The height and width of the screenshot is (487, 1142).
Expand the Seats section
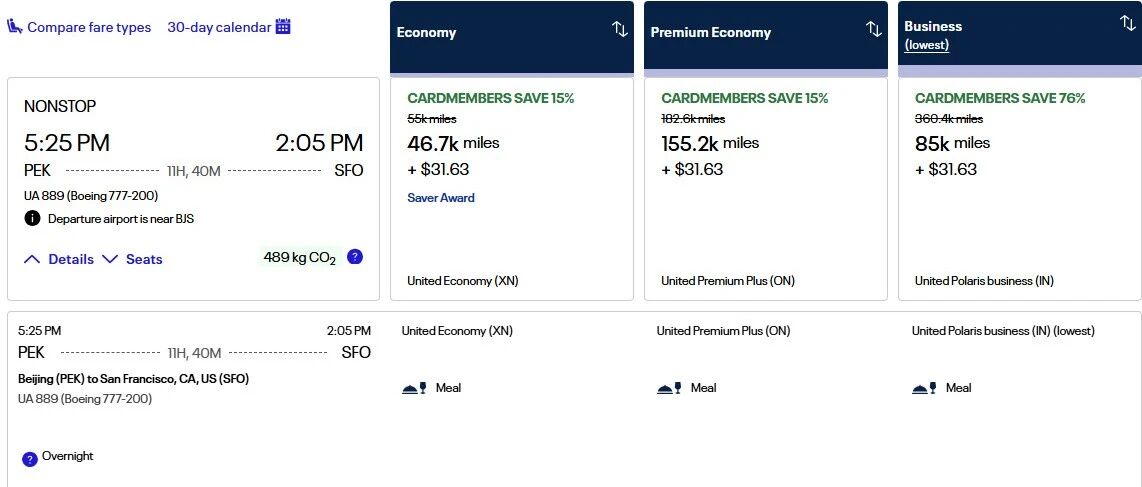[132, 259]
